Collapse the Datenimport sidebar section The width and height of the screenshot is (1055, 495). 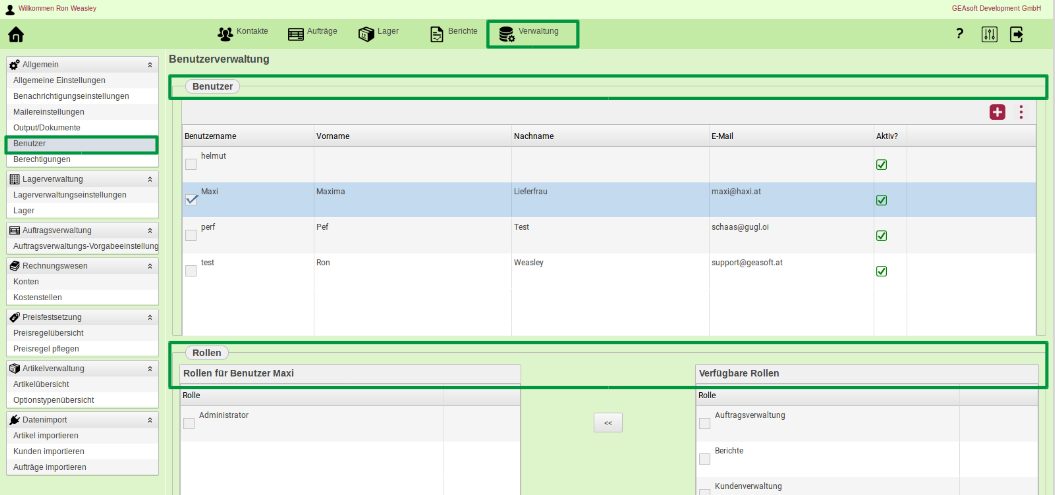pyautogui.click(x=150, y=420)
